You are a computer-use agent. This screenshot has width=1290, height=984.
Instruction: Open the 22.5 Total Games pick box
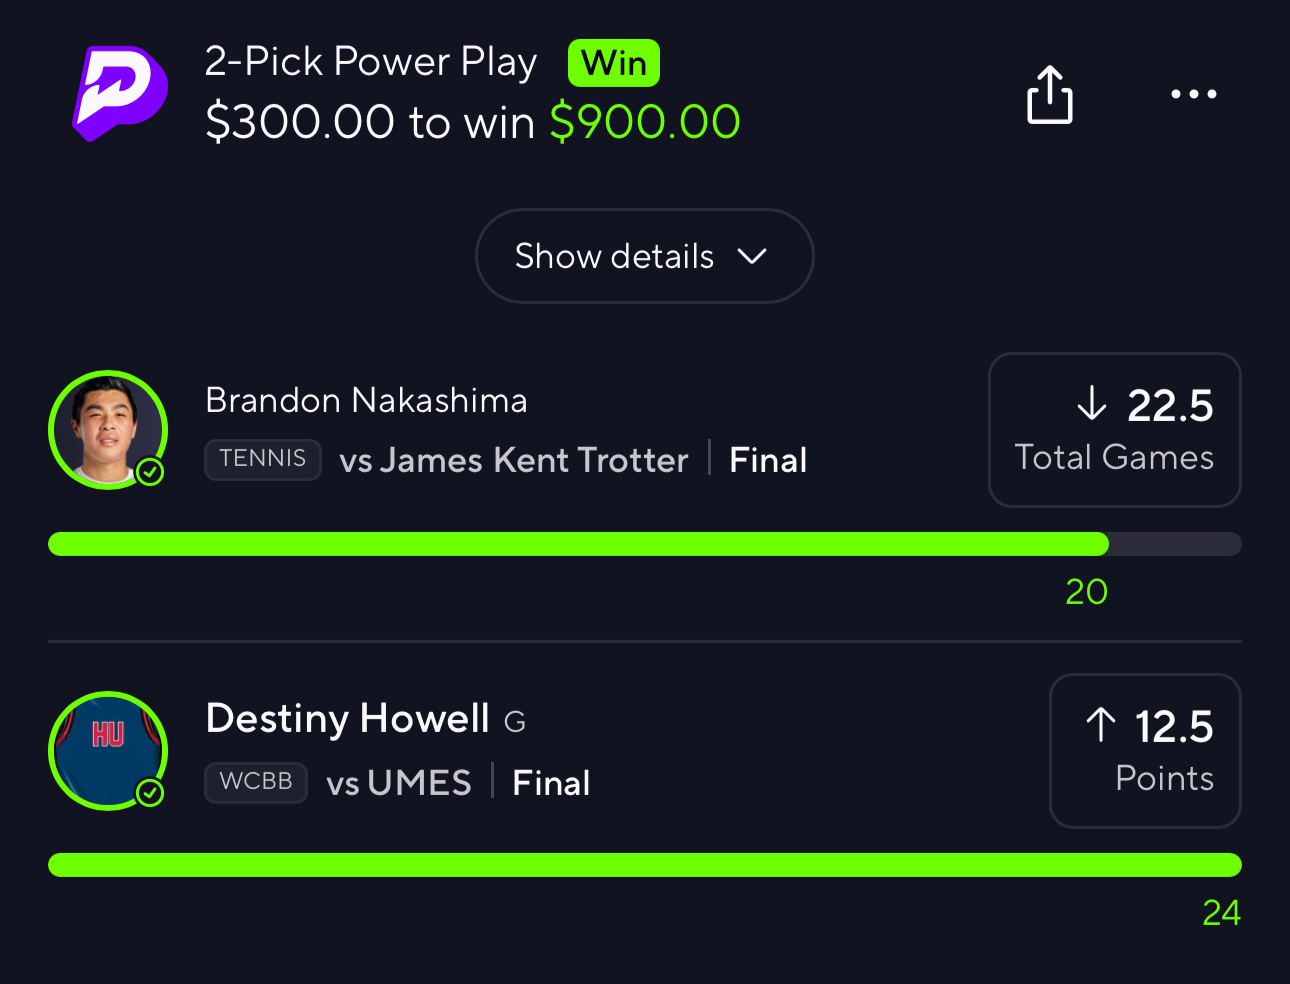[1115, 430]
